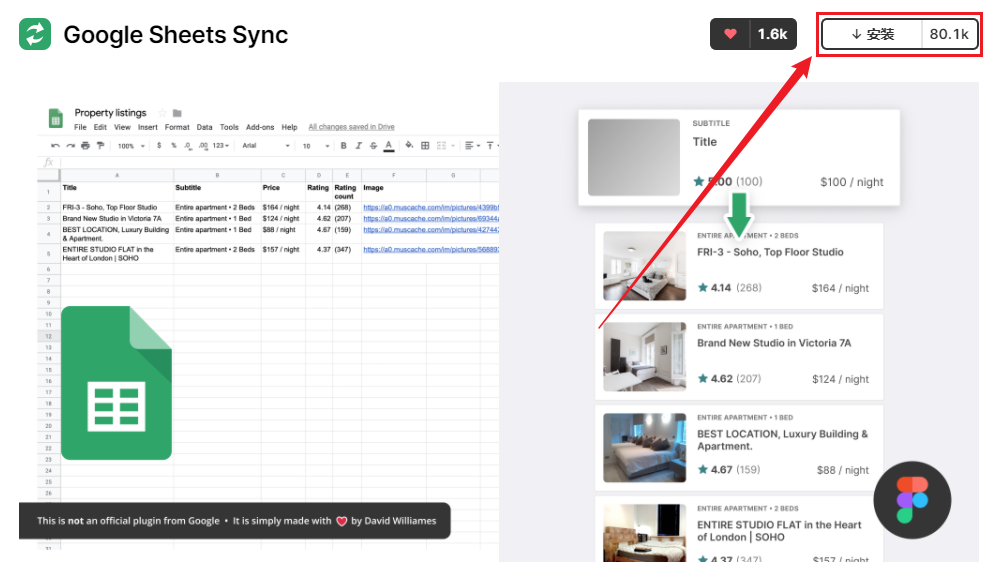Toggle italic formatting in the Sheets toolbar
The height and width of the screenshot is (575, 997).
[x=357, y=146]
